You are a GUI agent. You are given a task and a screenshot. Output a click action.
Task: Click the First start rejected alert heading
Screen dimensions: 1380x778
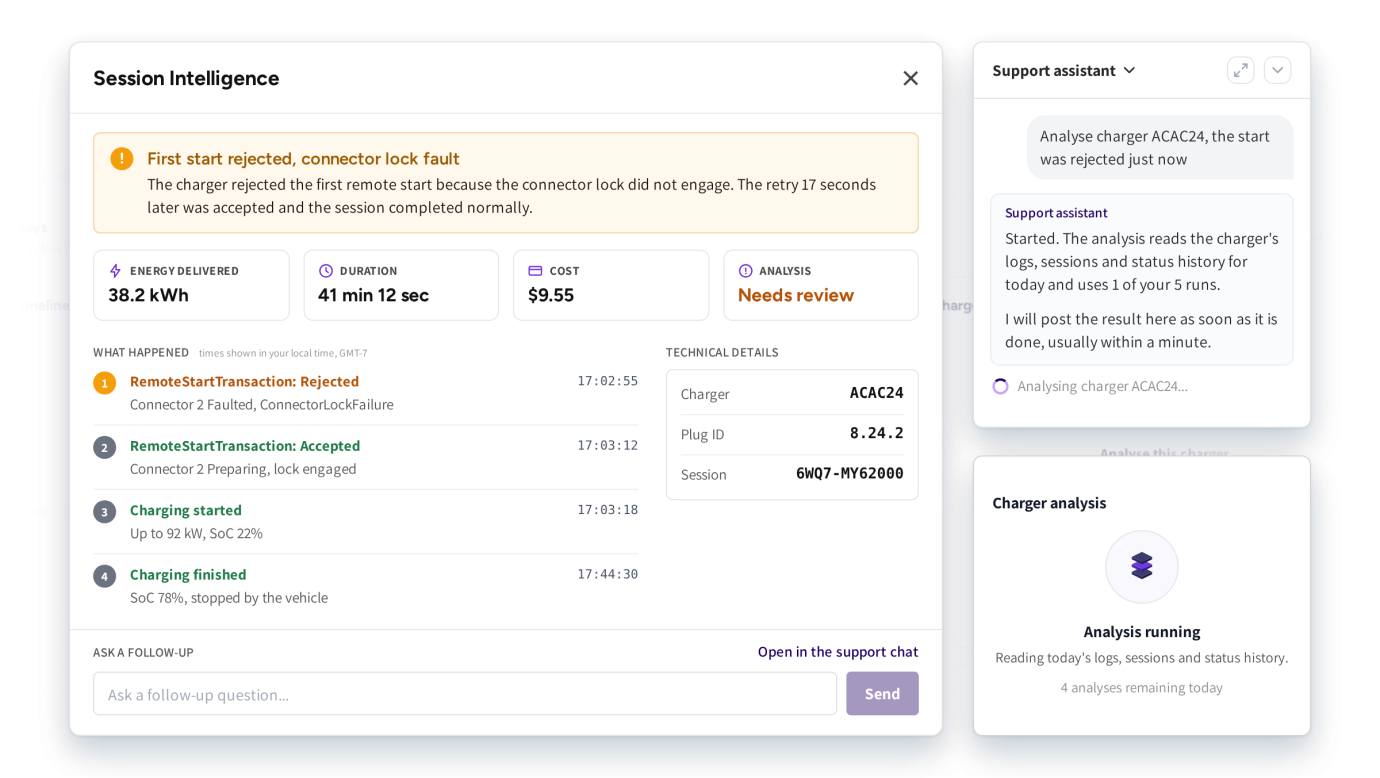coord(303,158)
